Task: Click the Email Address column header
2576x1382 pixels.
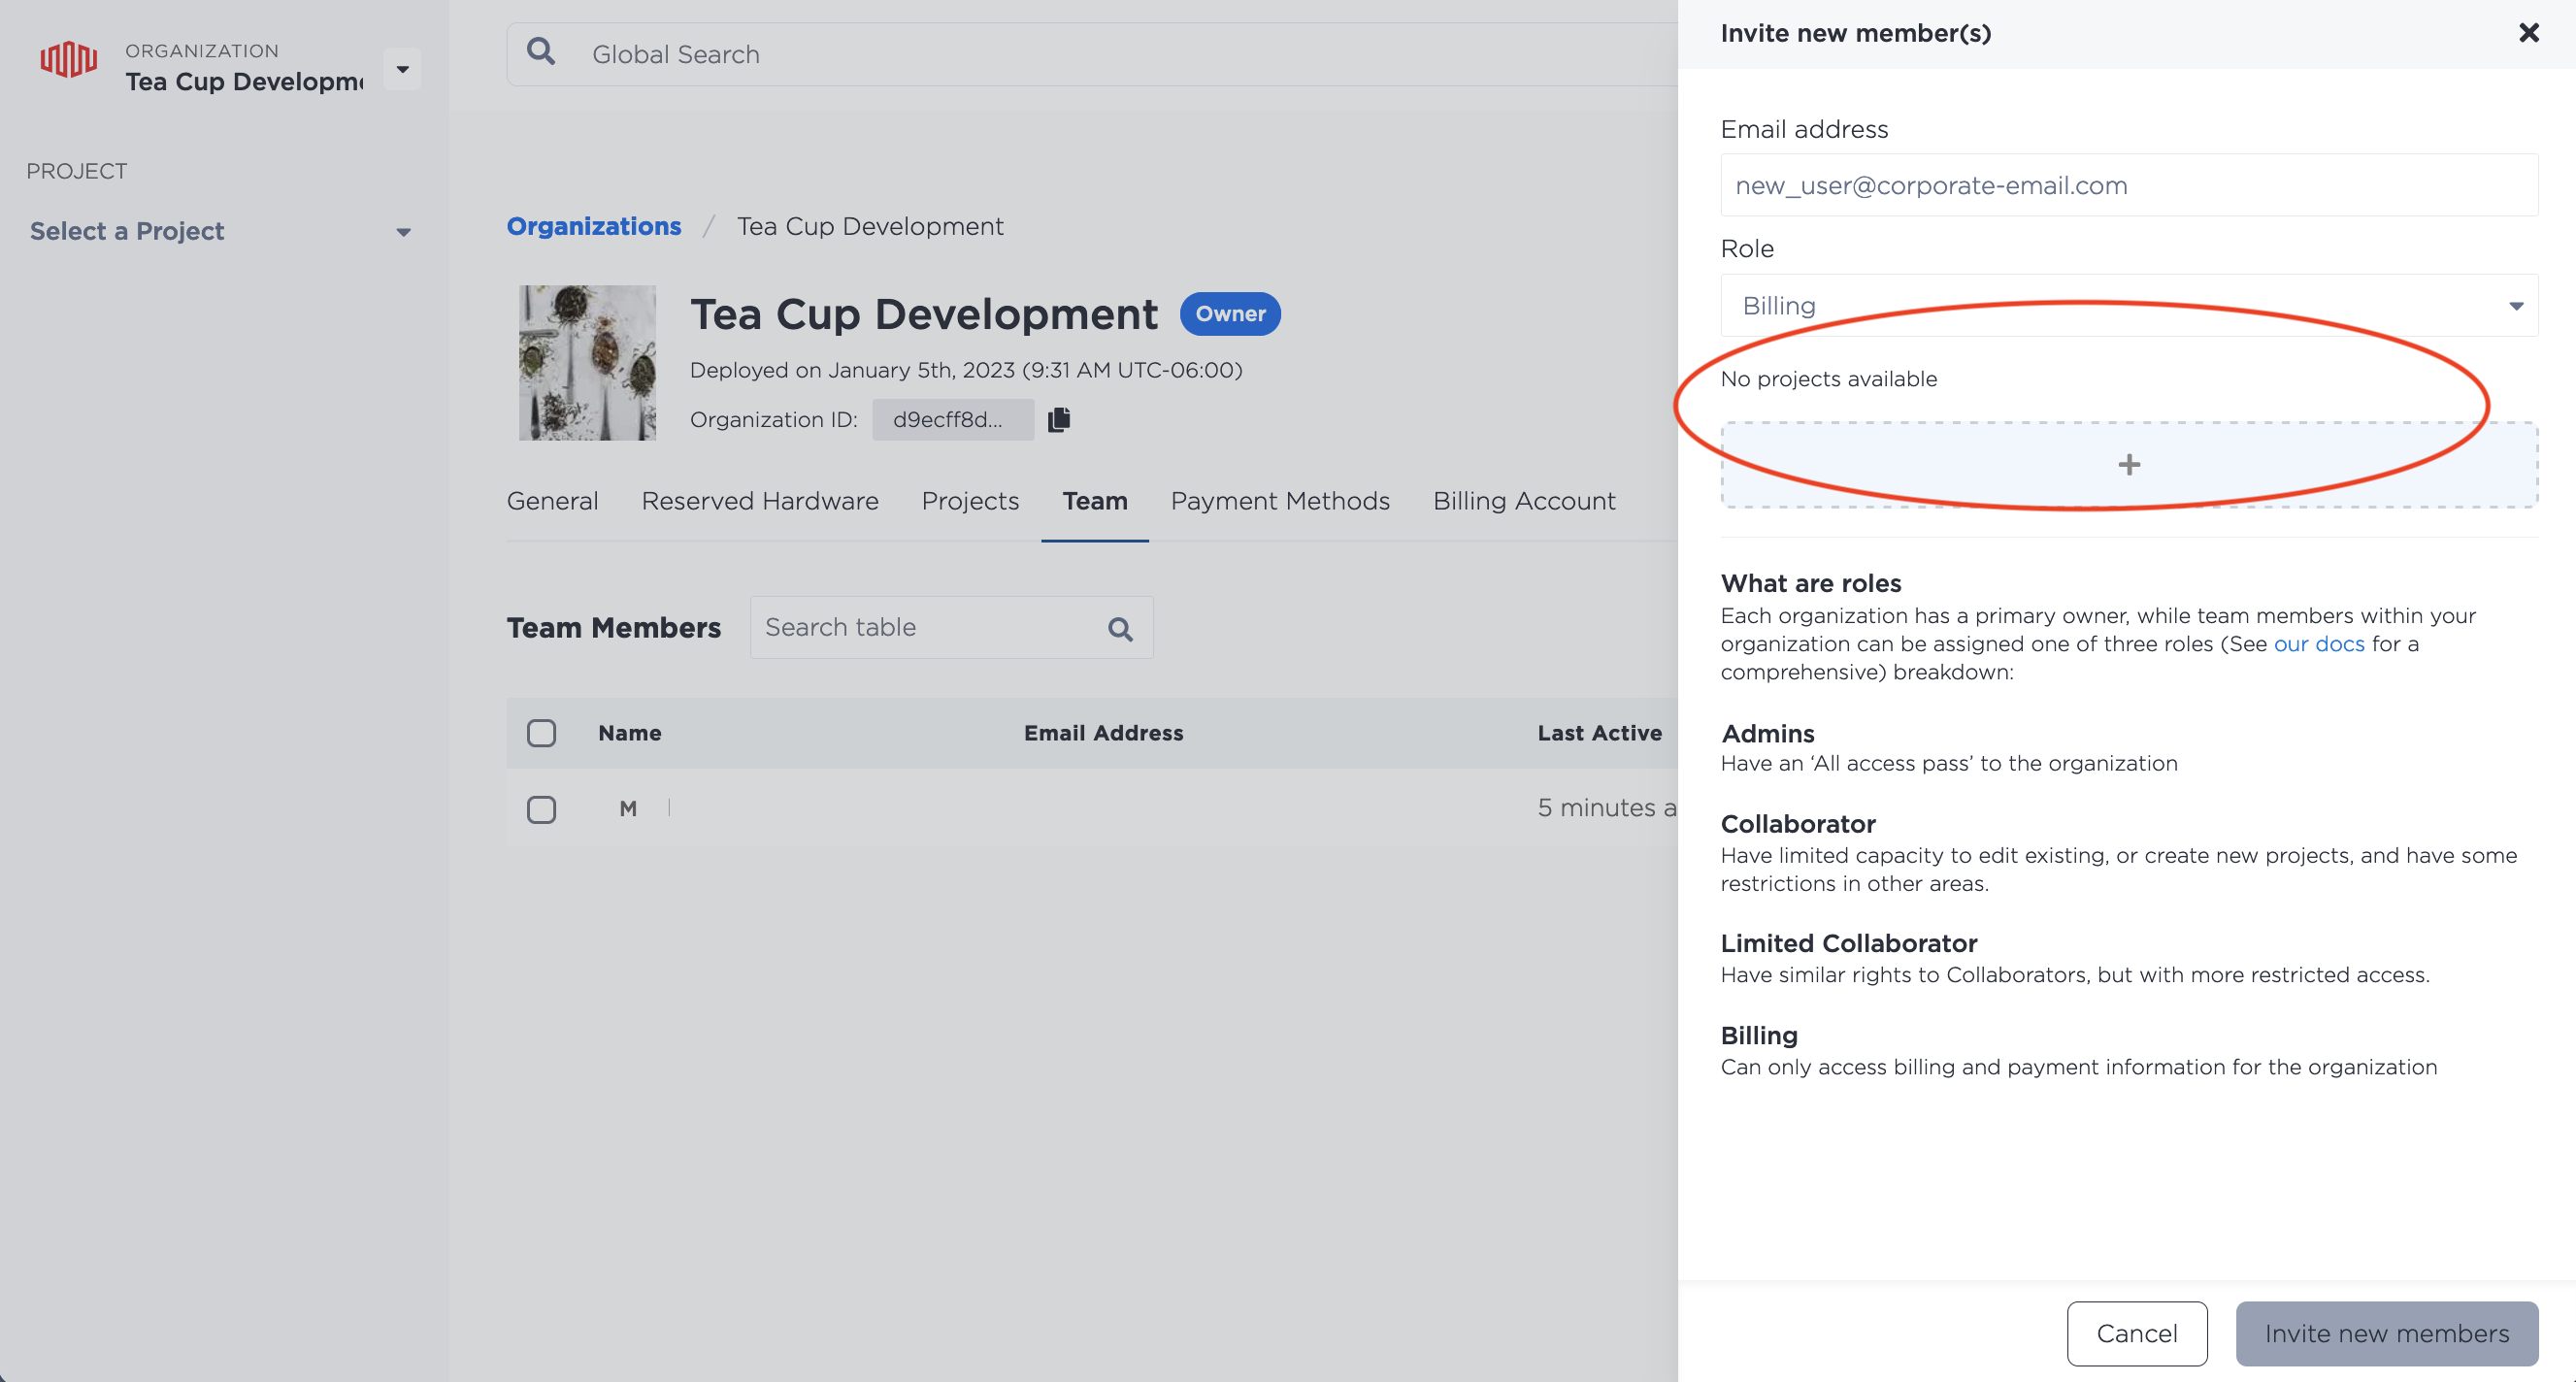Action: 1103,733
